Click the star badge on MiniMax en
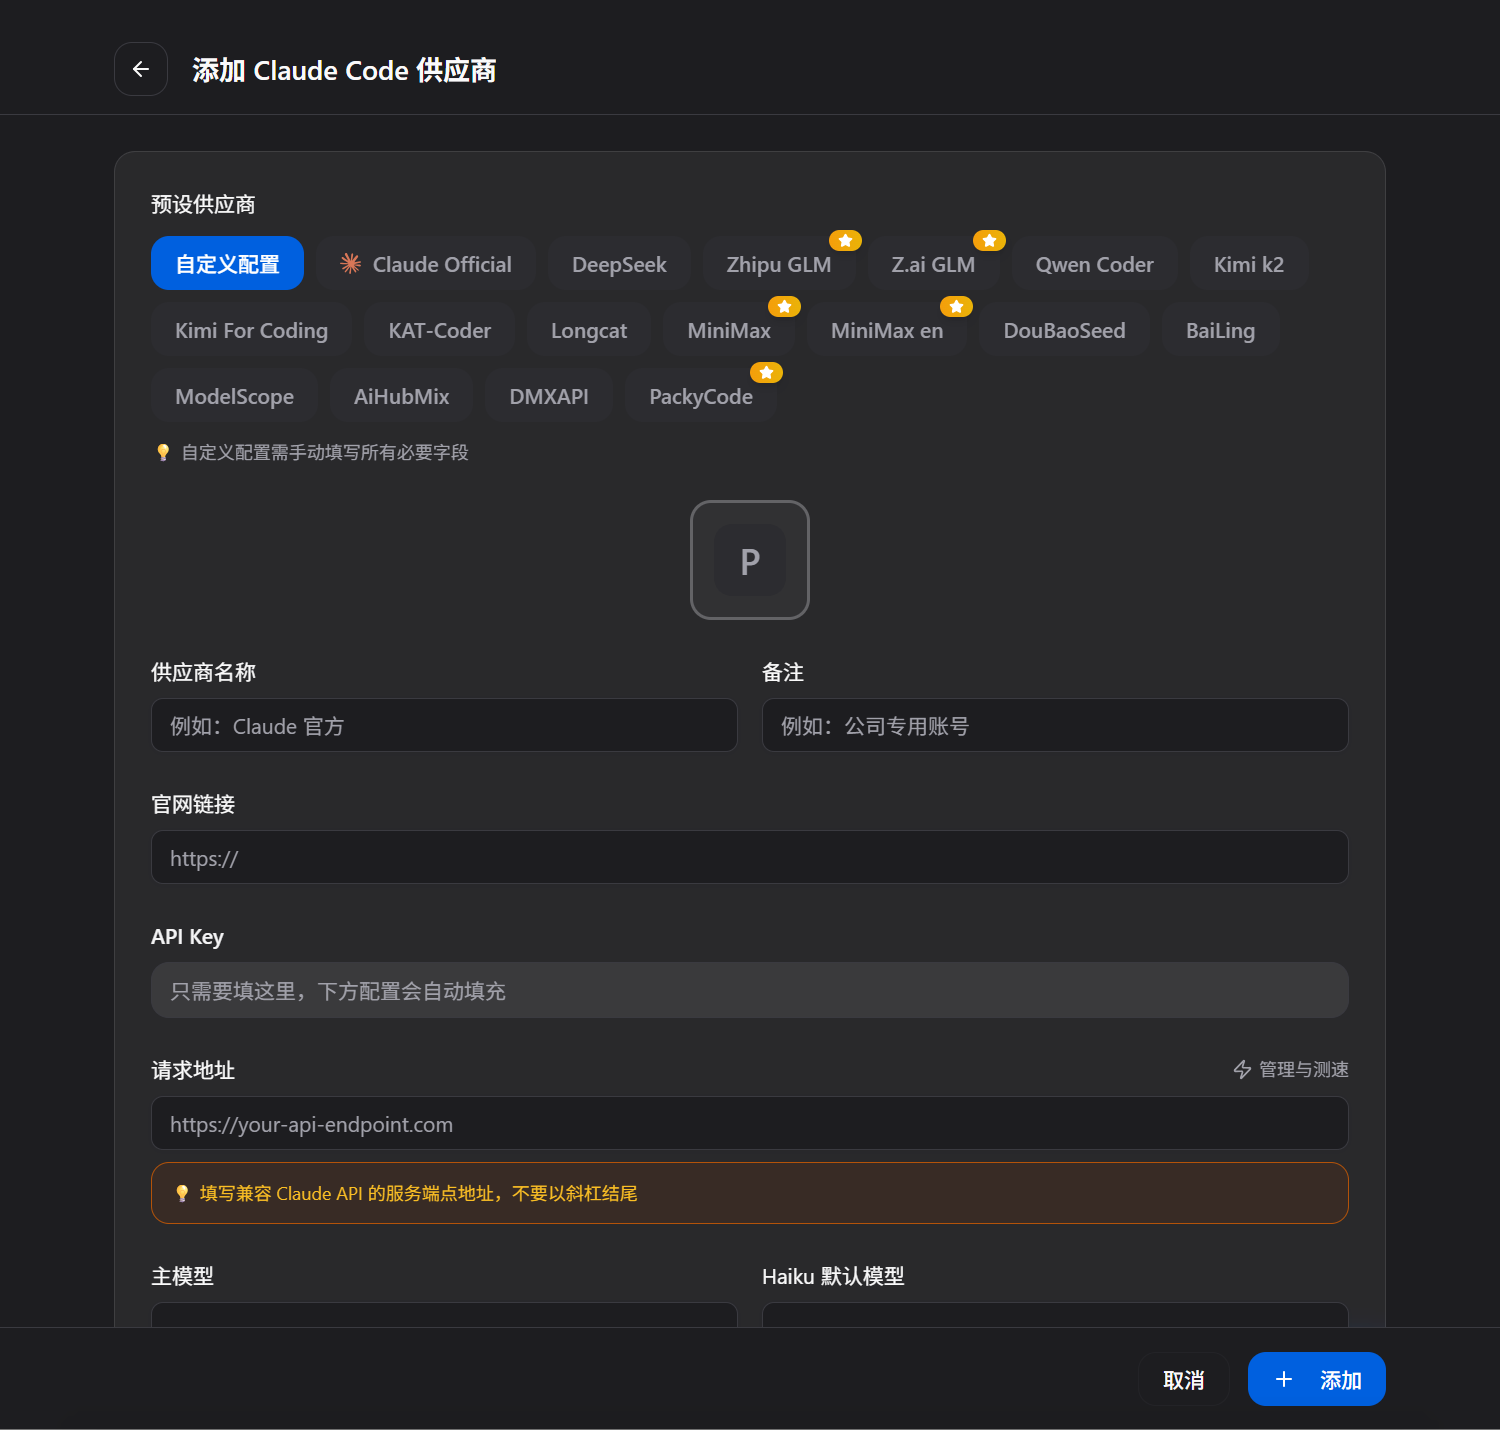 tap(956, 307)
